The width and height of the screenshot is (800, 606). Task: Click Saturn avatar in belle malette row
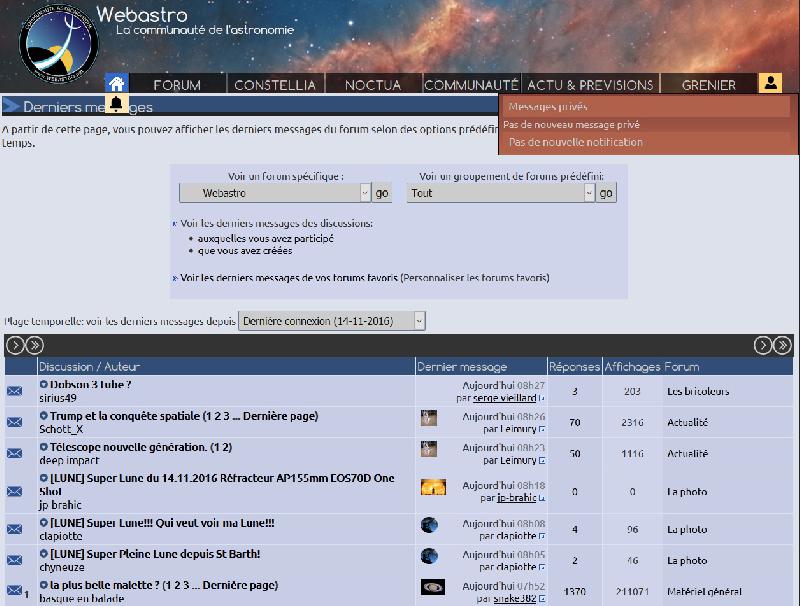(x=433, y=587)
